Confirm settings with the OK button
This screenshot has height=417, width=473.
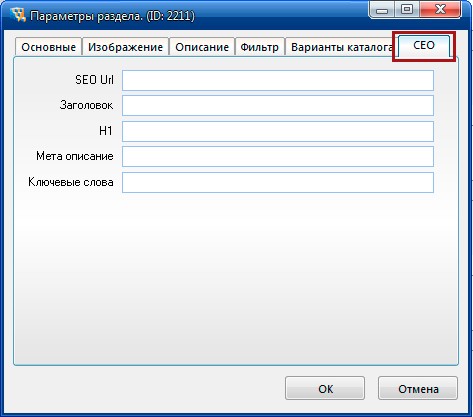325,388
